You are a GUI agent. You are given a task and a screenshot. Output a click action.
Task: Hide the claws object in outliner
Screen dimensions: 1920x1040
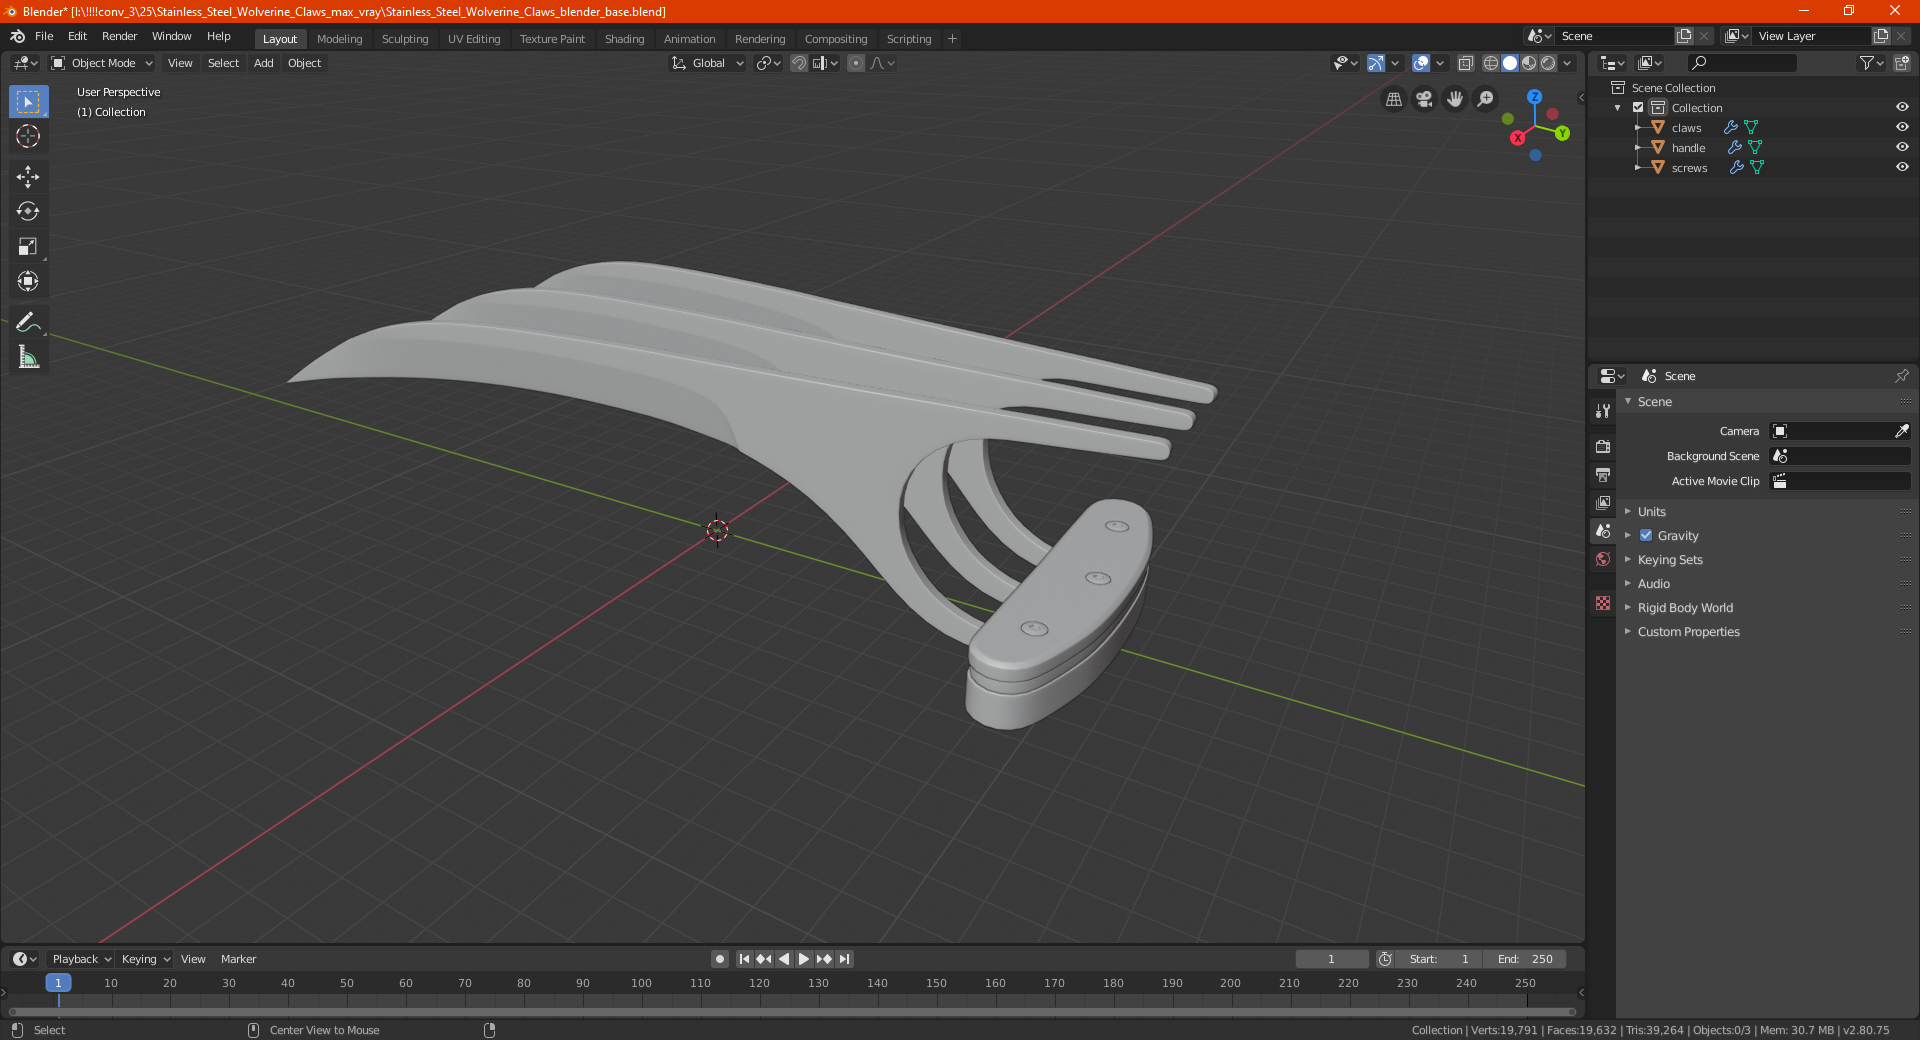tap(1902, 127)
